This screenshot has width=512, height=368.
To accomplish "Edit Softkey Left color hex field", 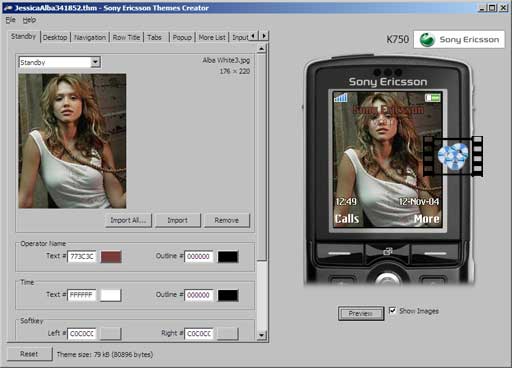I will [82, 334].
